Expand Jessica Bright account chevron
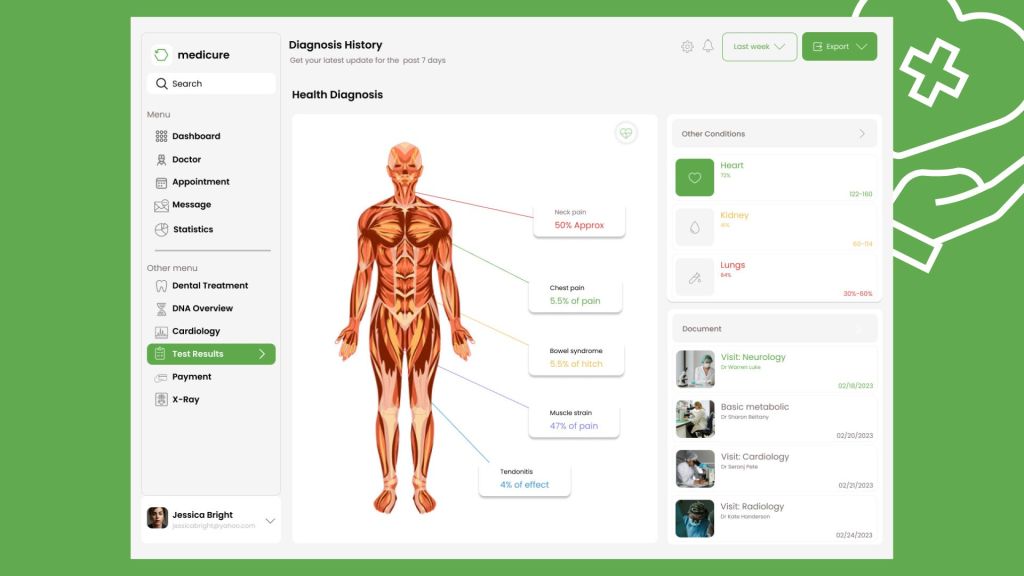The image size is (1024, 576). point(270,520)
